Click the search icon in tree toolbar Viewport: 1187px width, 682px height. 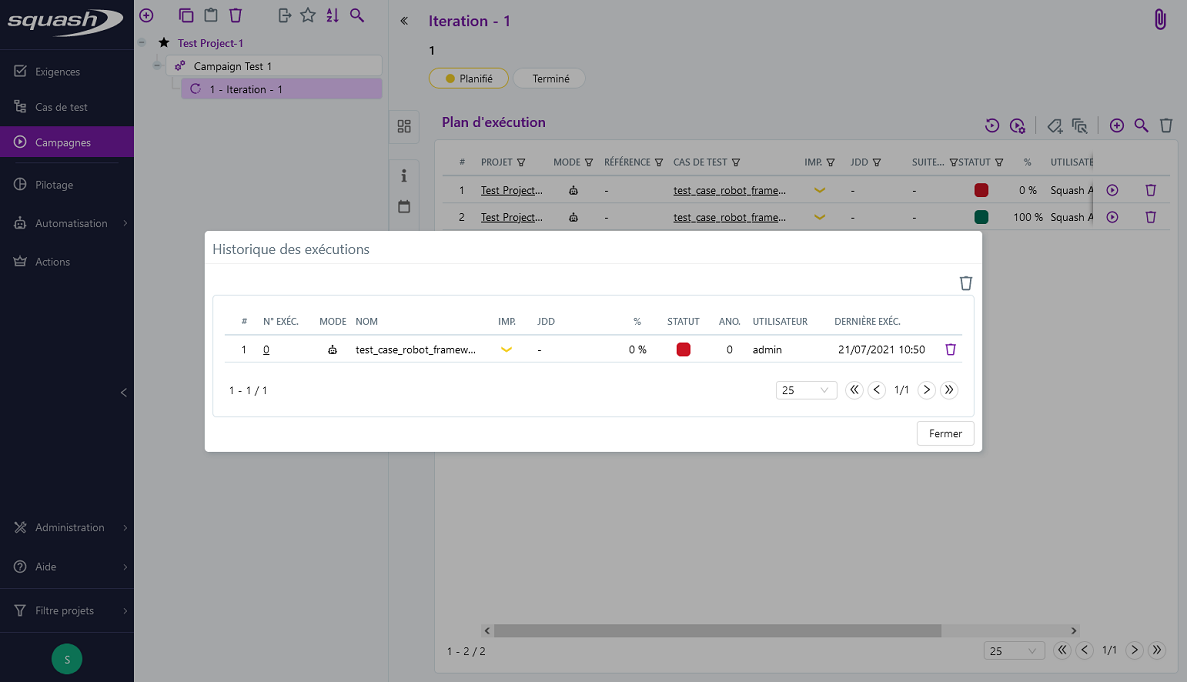(x=357, y=15)
